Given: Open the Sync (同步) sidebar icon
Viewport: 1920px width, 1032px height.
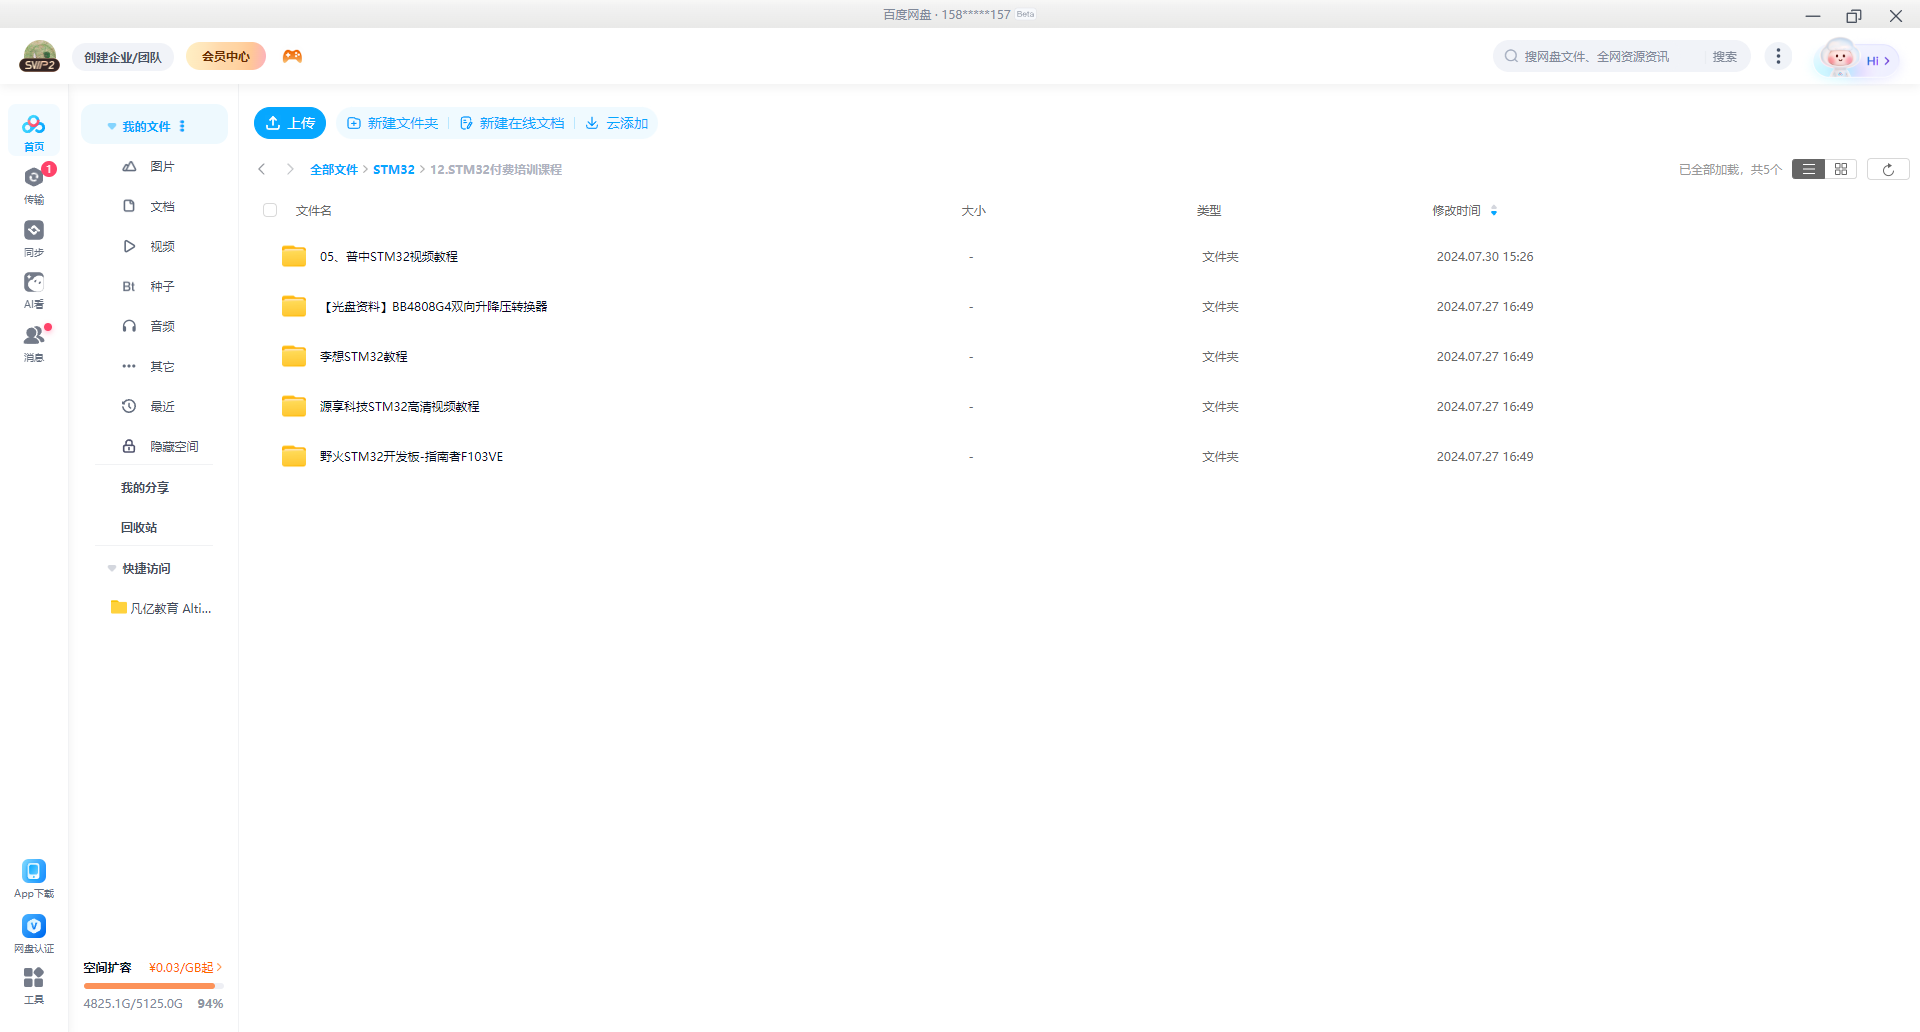Looking at the screenshot, I should click(x=34, y=237).
